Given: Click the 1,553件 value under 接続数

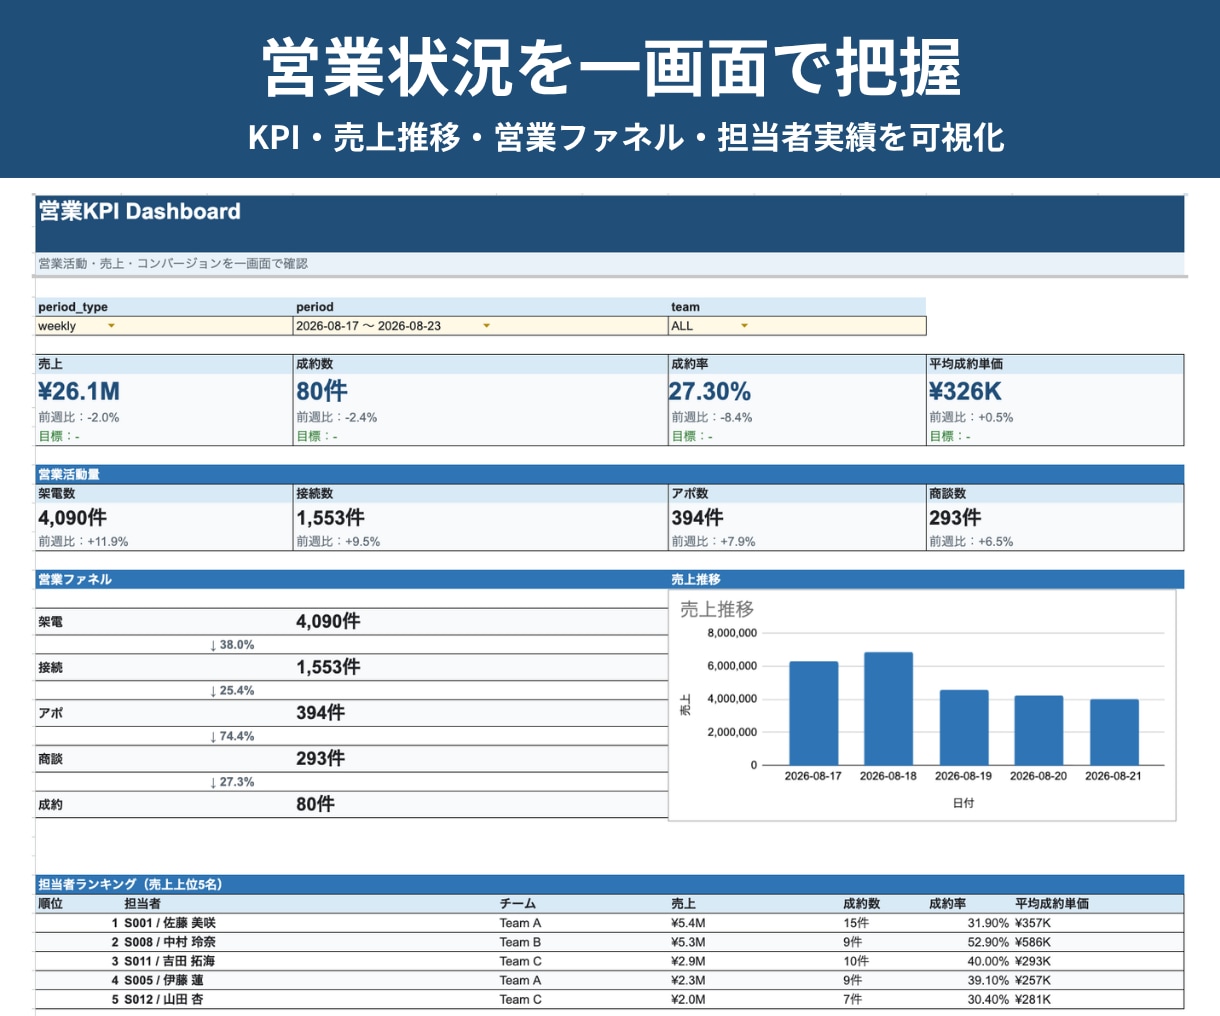Looking at the screenshot, I should click(330, 518).
